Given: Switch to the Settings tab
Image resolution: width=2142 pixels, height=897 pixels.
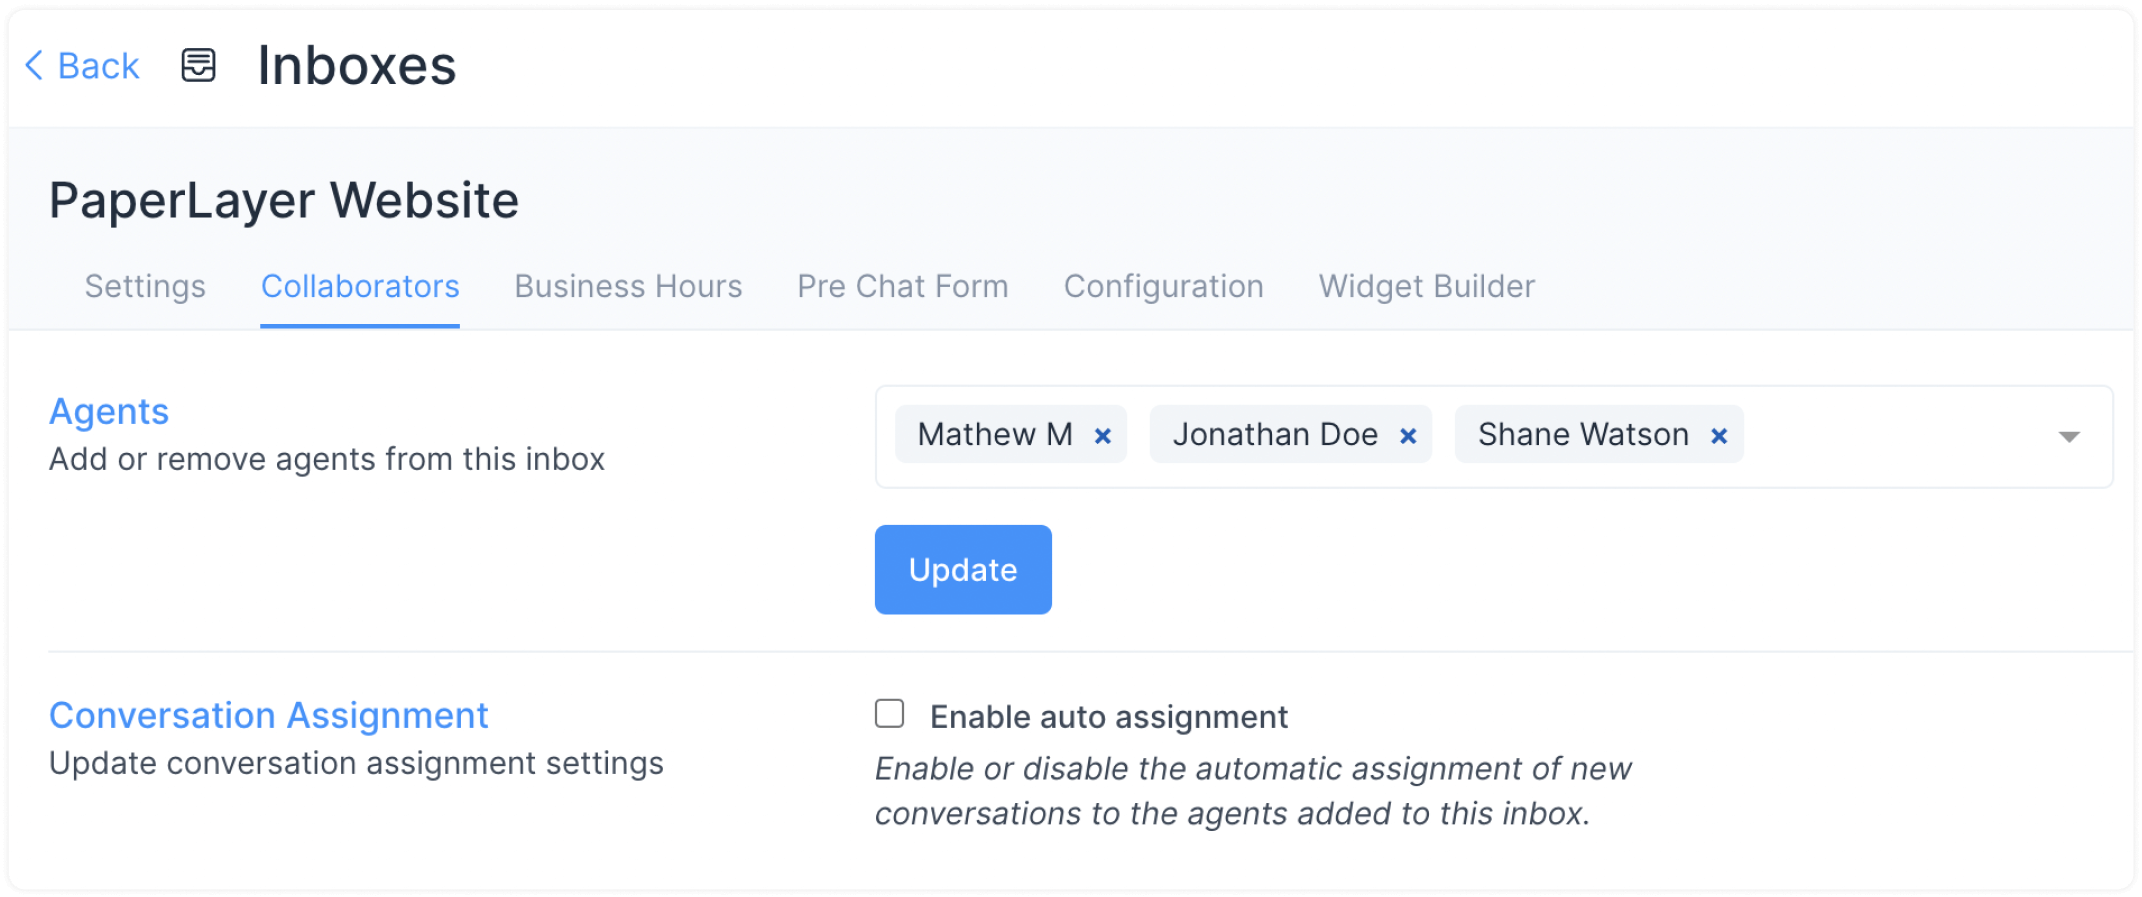Looking at the screenshot, I should tap(144, 287).
